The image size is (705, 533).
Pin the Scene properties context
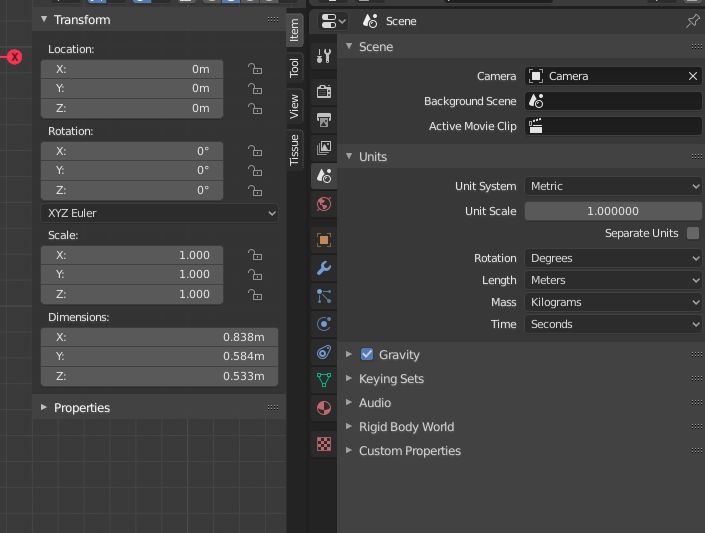[x=692, y=21]
